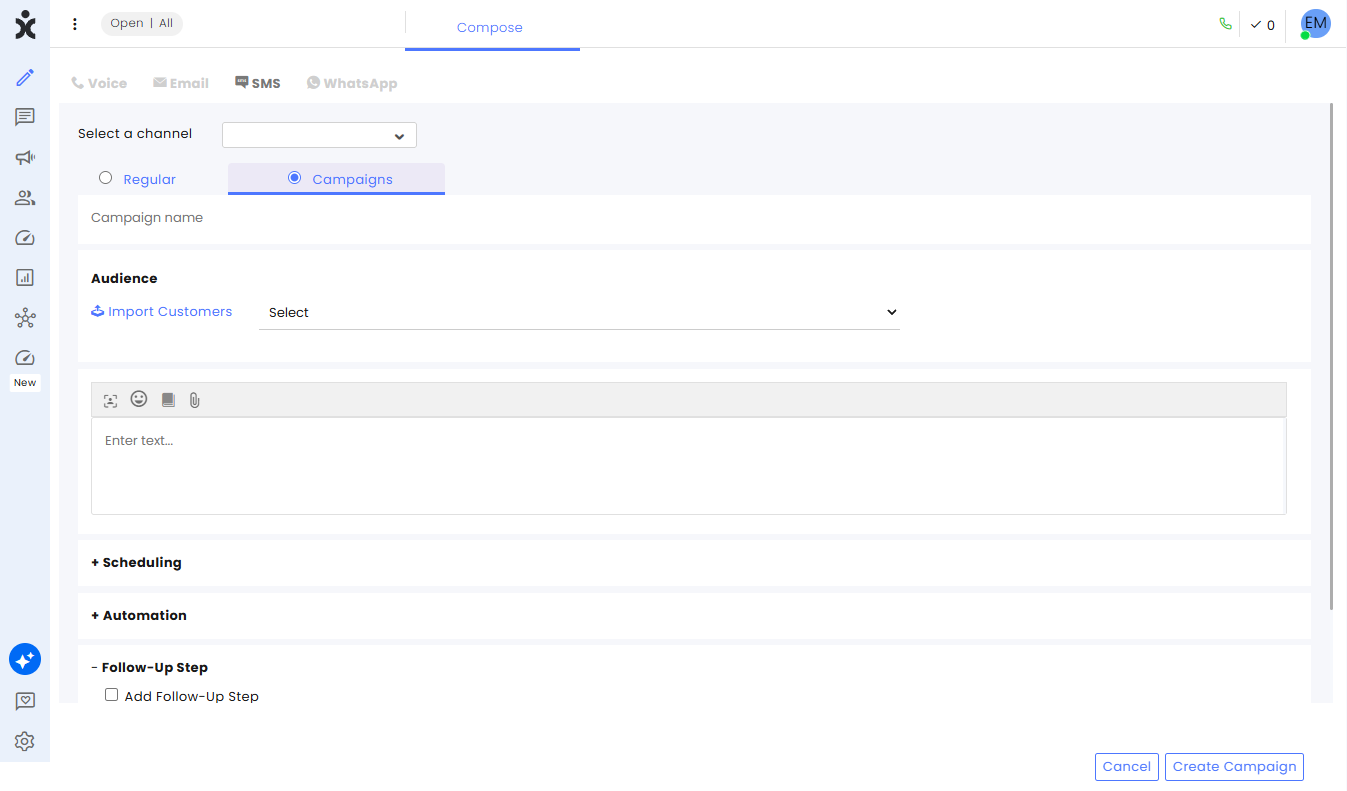Expand the Scheduling section
1347x791 pixels.
tap(136, 562)
